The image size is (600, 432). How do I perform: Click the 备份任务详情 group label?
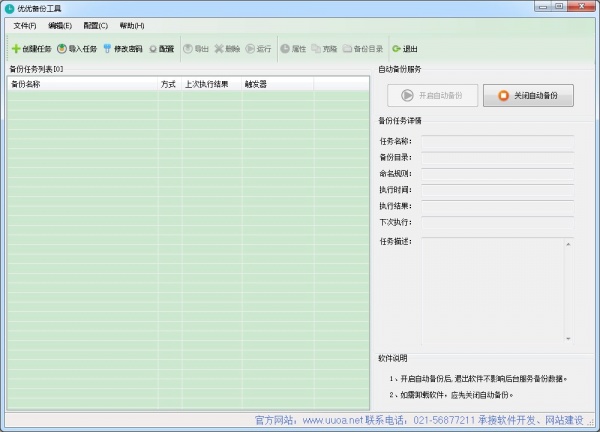click(x=399, y=121)
